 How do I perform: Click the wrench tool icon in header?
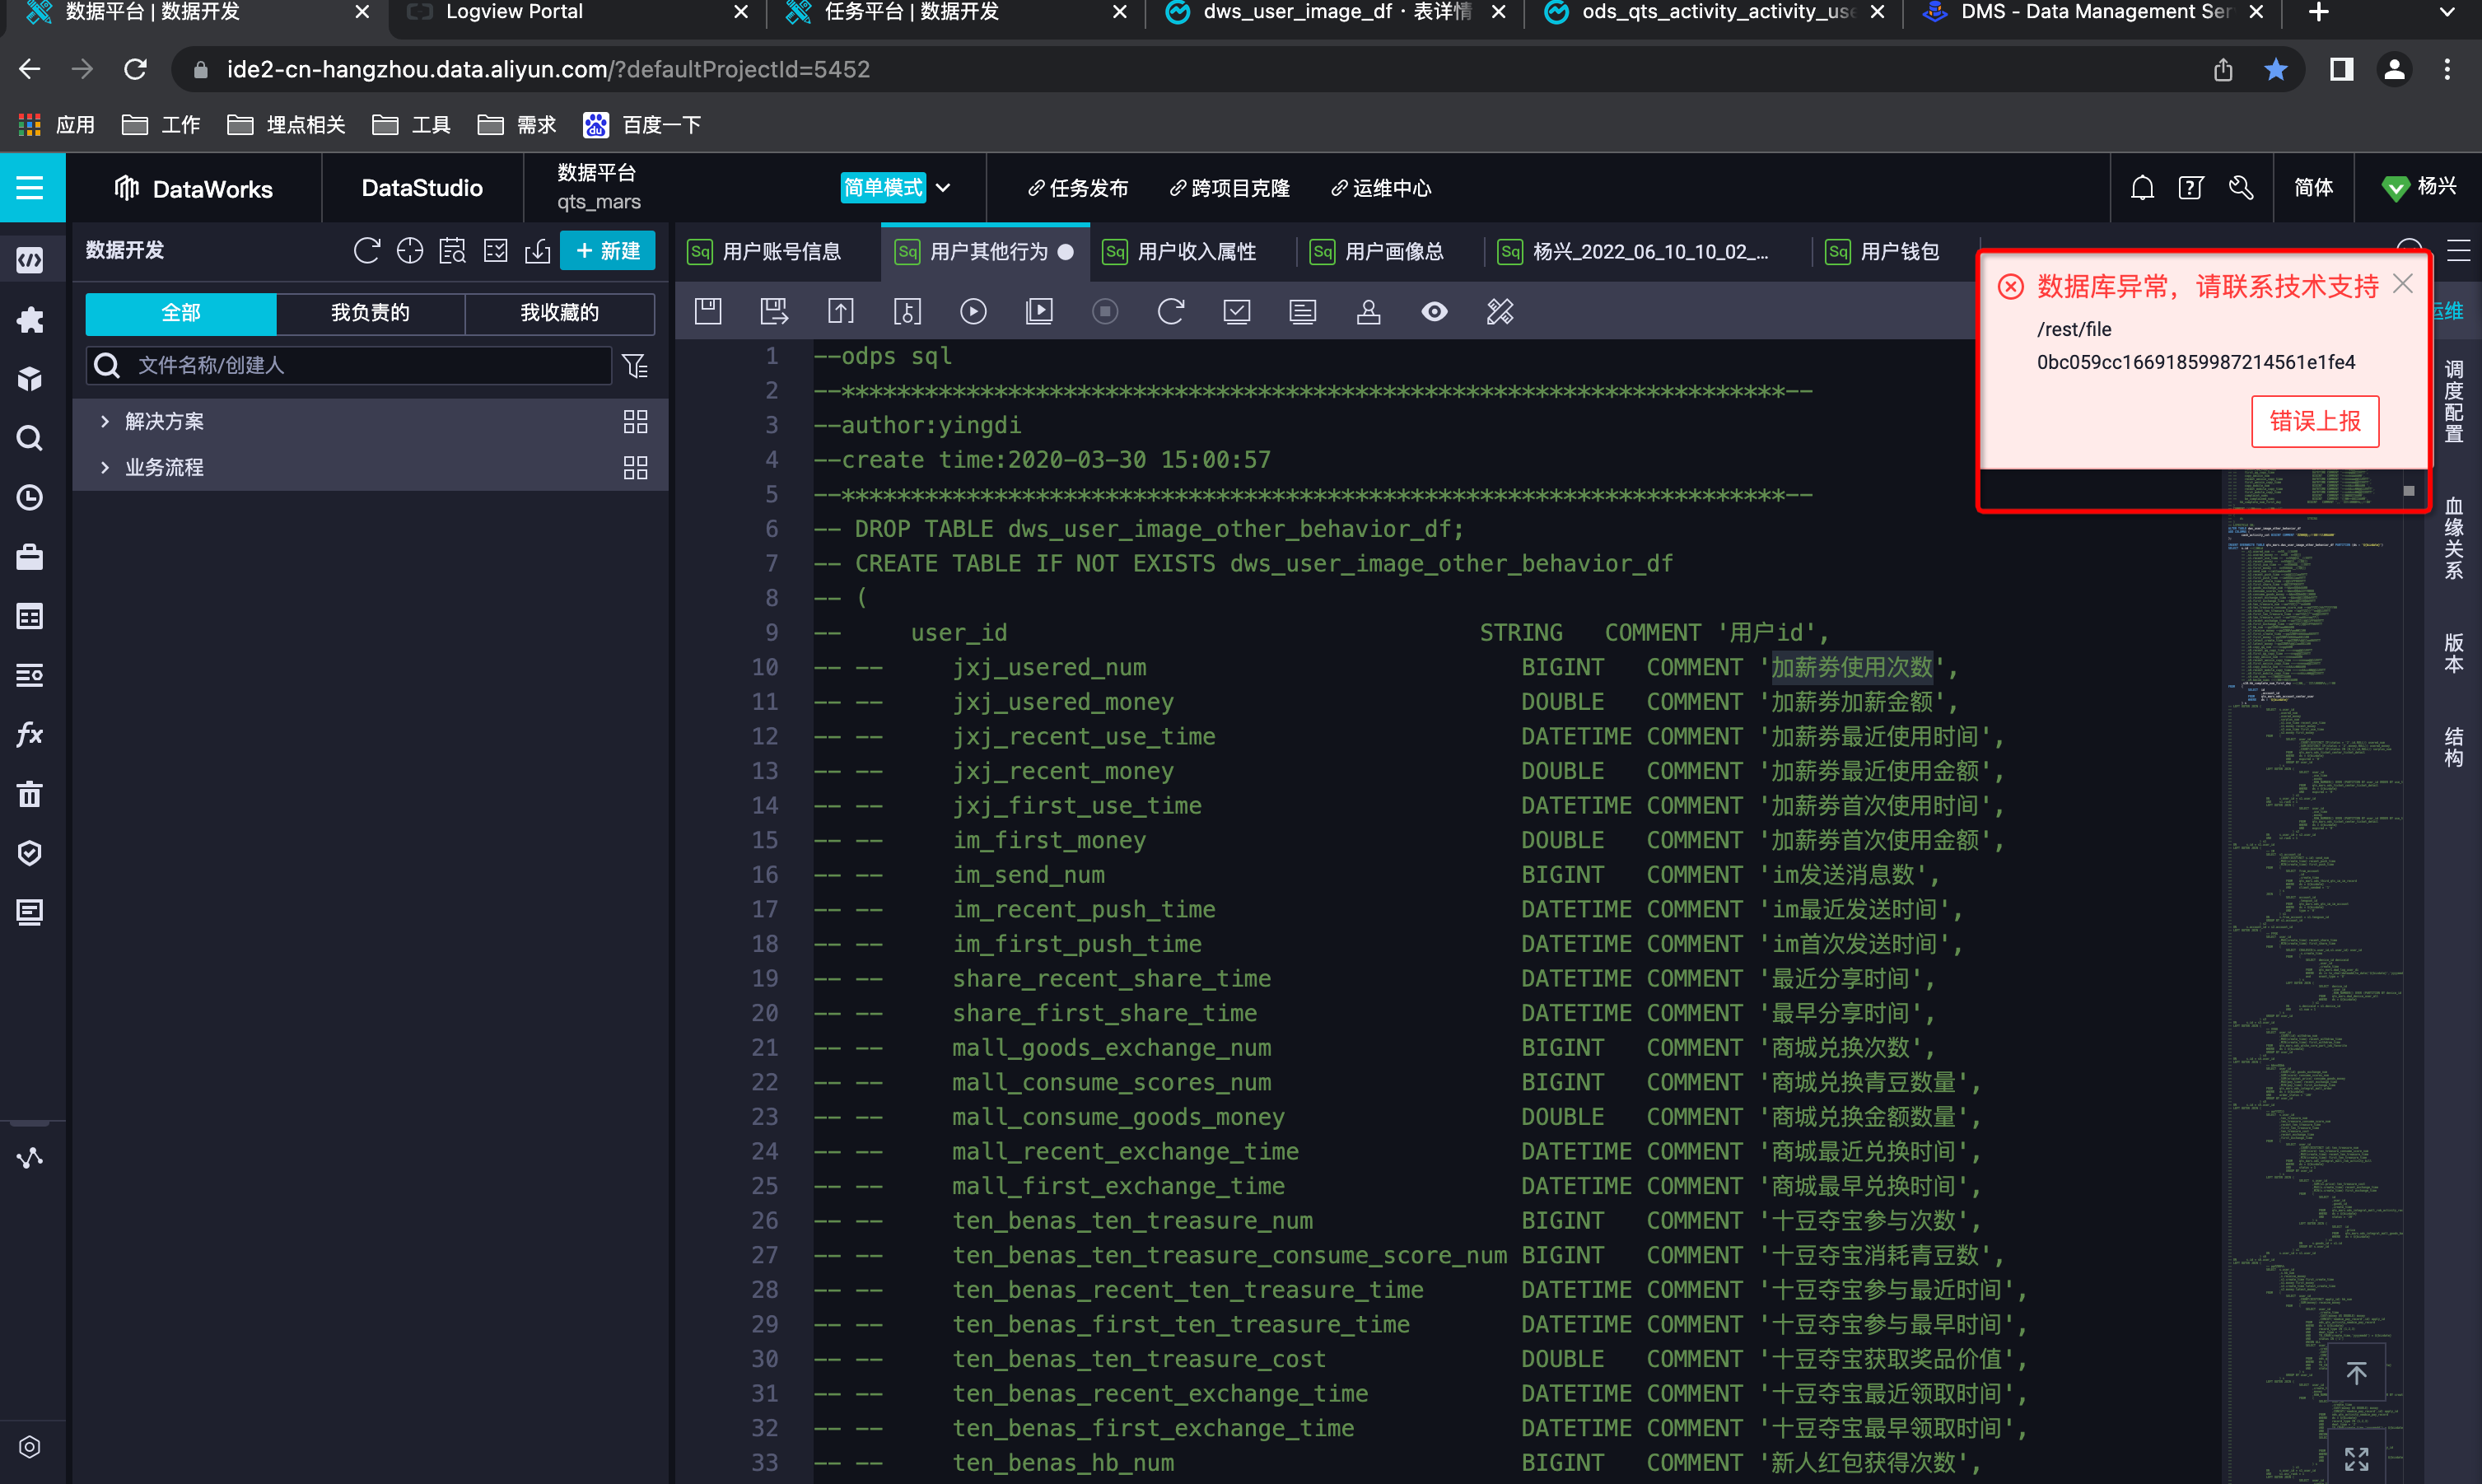point(2241,188)
